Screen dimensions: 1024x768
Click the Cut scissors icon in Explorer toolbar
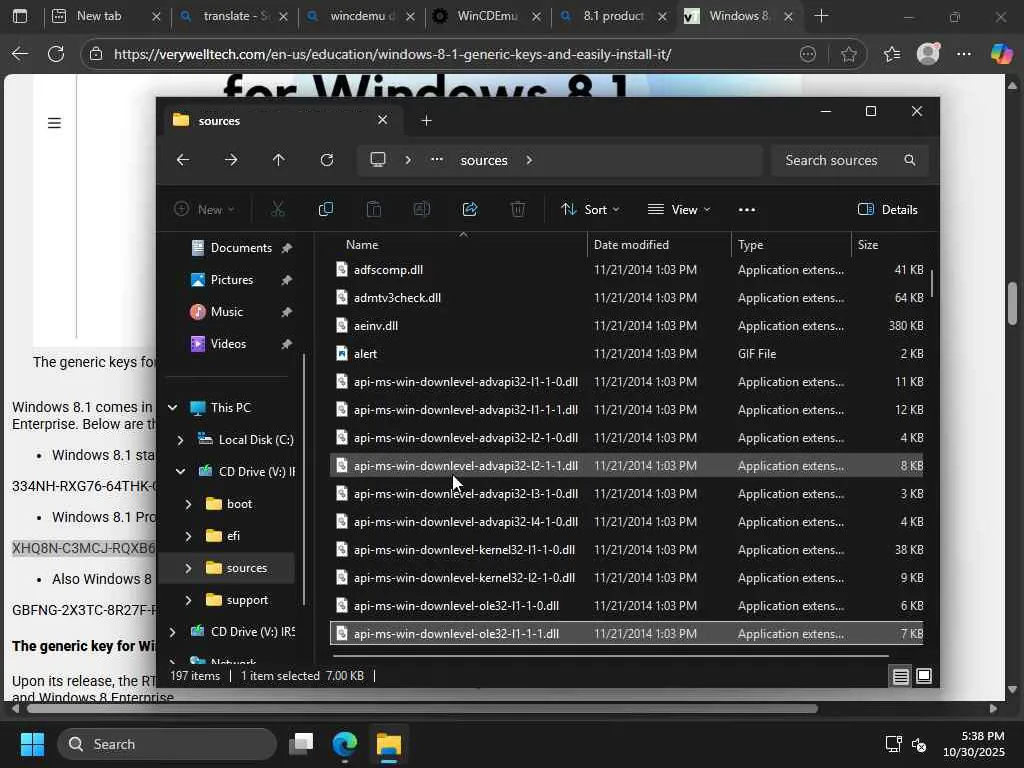pyautogui.click(x=278, y=209)
